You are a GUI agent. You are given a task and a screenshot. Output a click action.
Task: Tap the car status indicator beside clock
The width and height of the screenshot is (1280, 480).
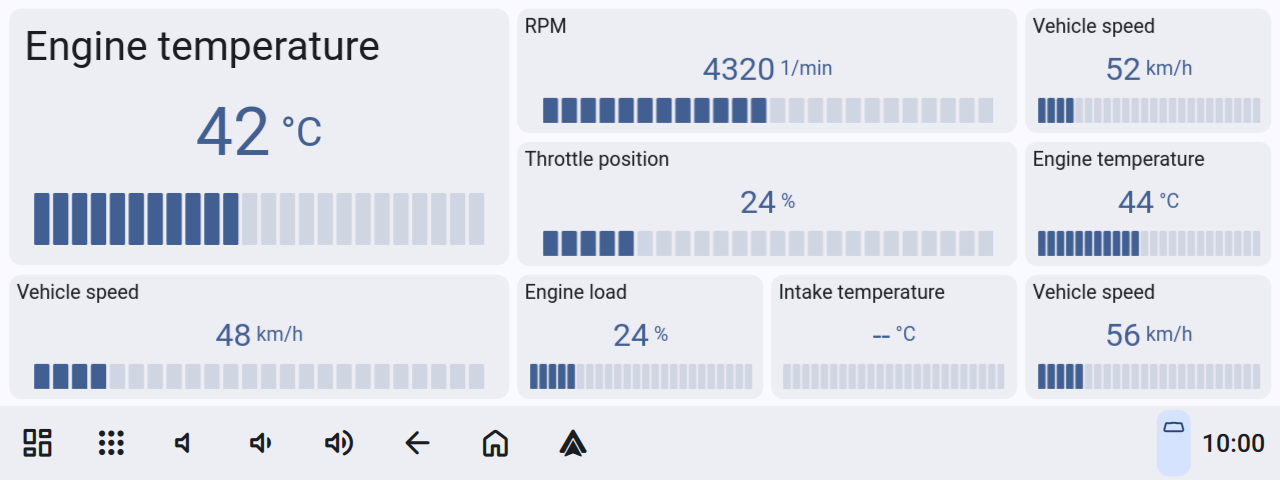pyautogui.click(x=1173, y=441)
